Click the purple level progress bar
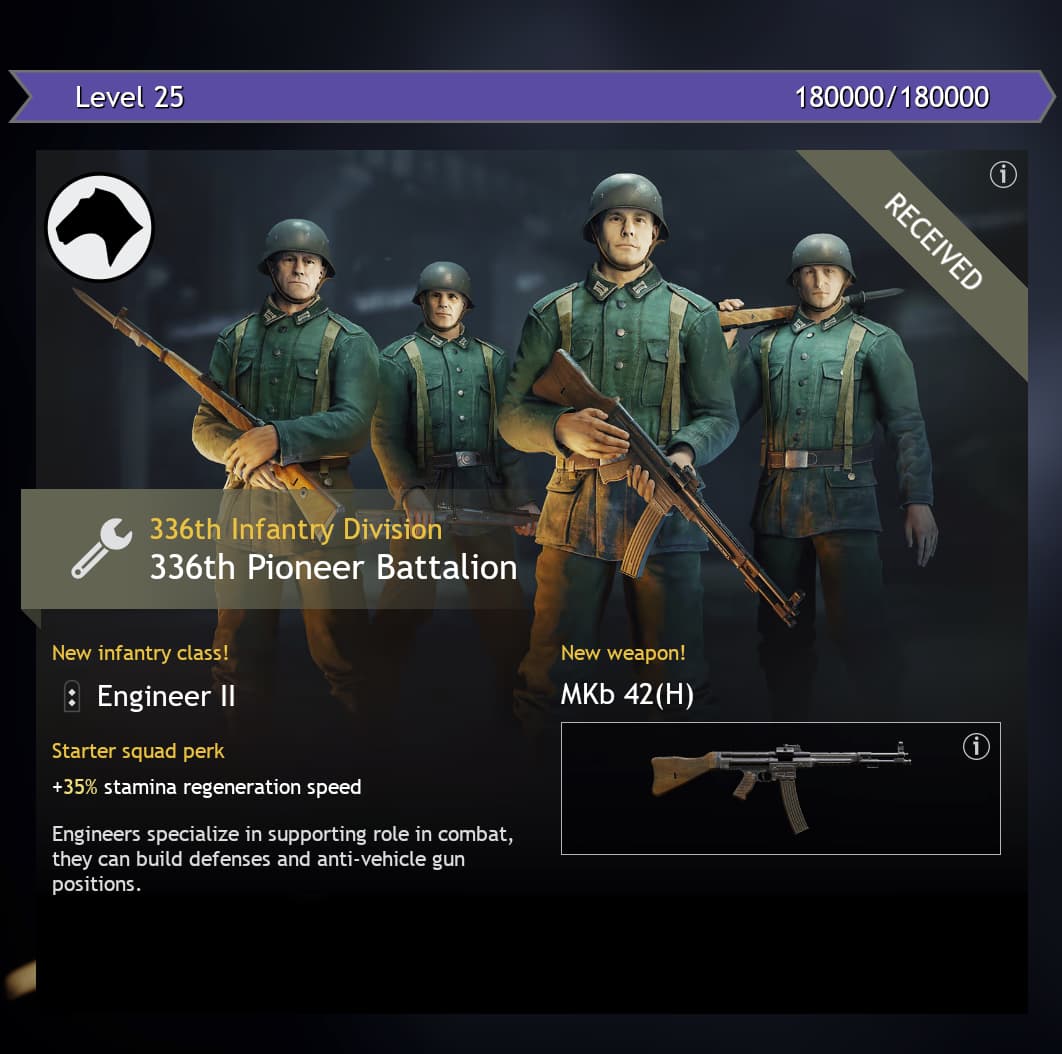The image size is (1062, 1054). [532, 96]
